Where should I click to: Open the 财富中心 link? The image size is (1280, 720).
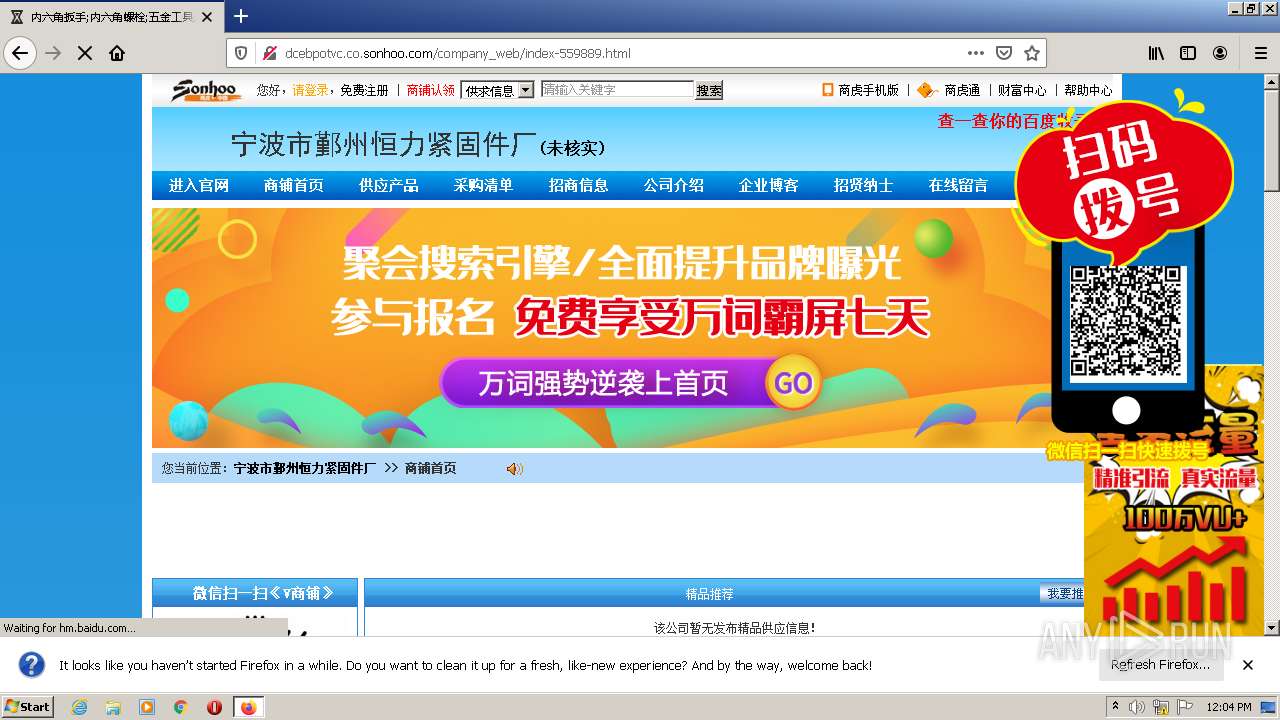tap(1022, 90)
